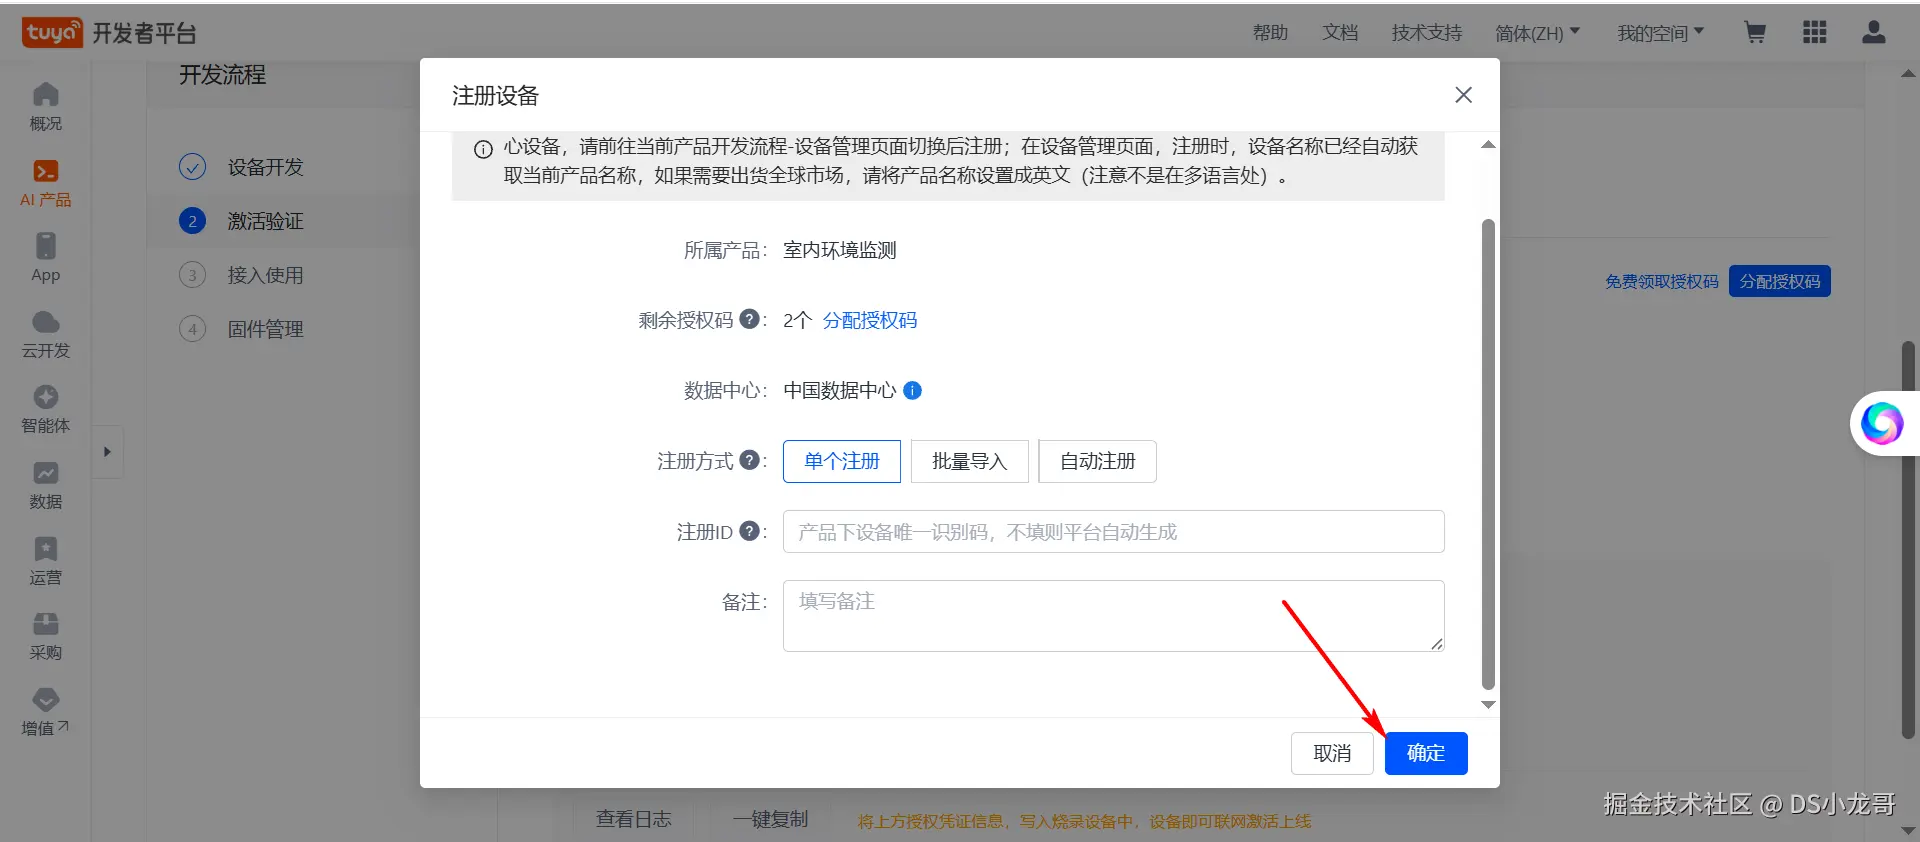Open the 帮助 menu item
This screenshot has height=842, width=1920.
point(1270,33)
